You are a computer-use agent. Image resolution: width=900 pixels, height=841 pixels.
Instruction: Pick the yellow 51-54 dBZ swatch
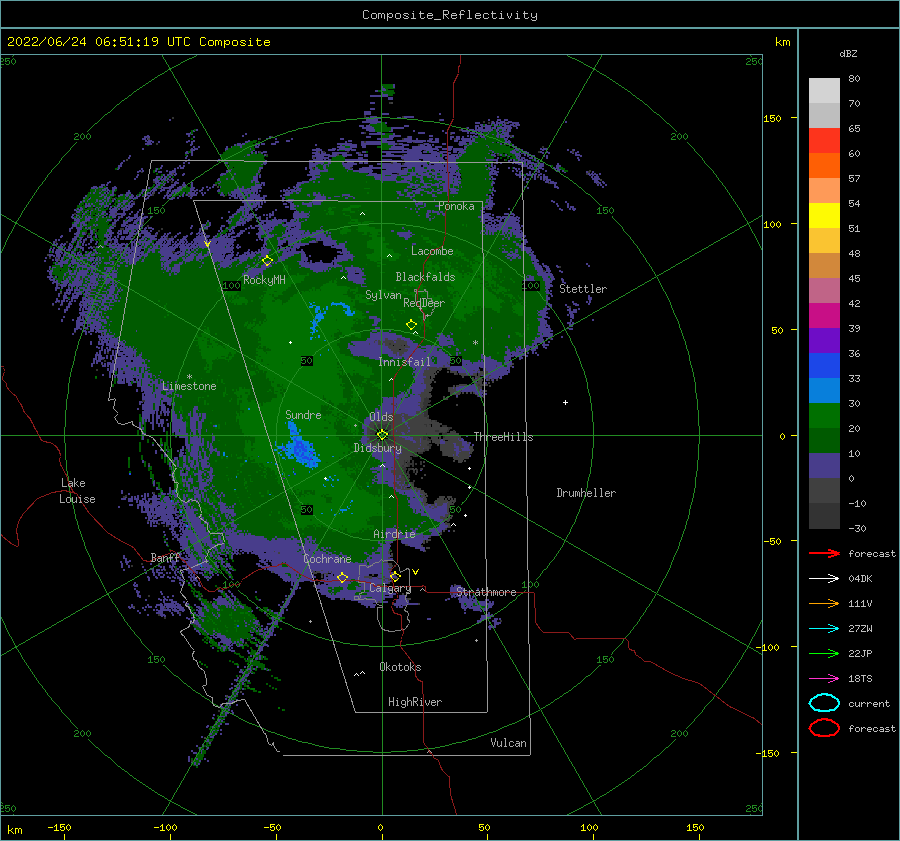pyautogui.click(x=824, y=216)
